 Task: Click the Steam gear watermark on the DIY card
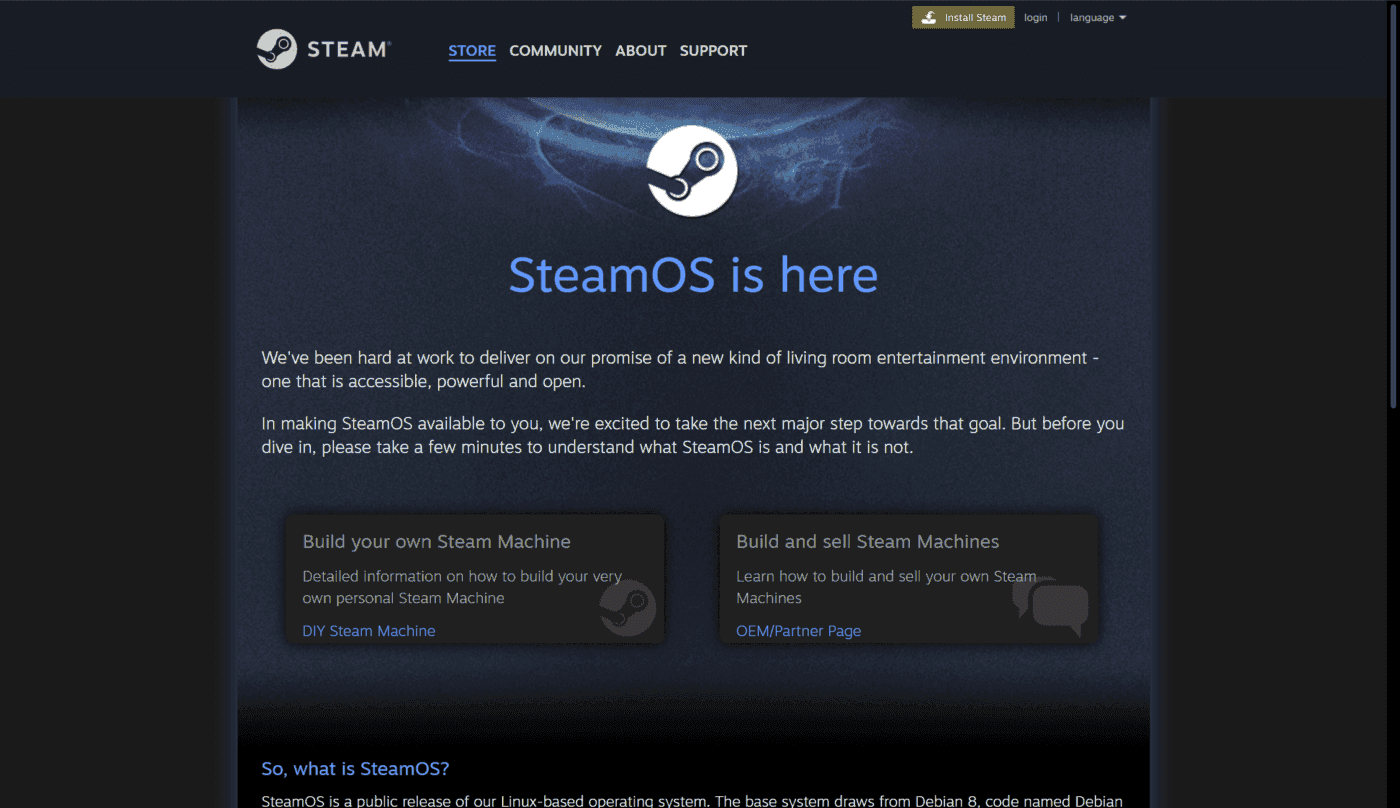627,607
